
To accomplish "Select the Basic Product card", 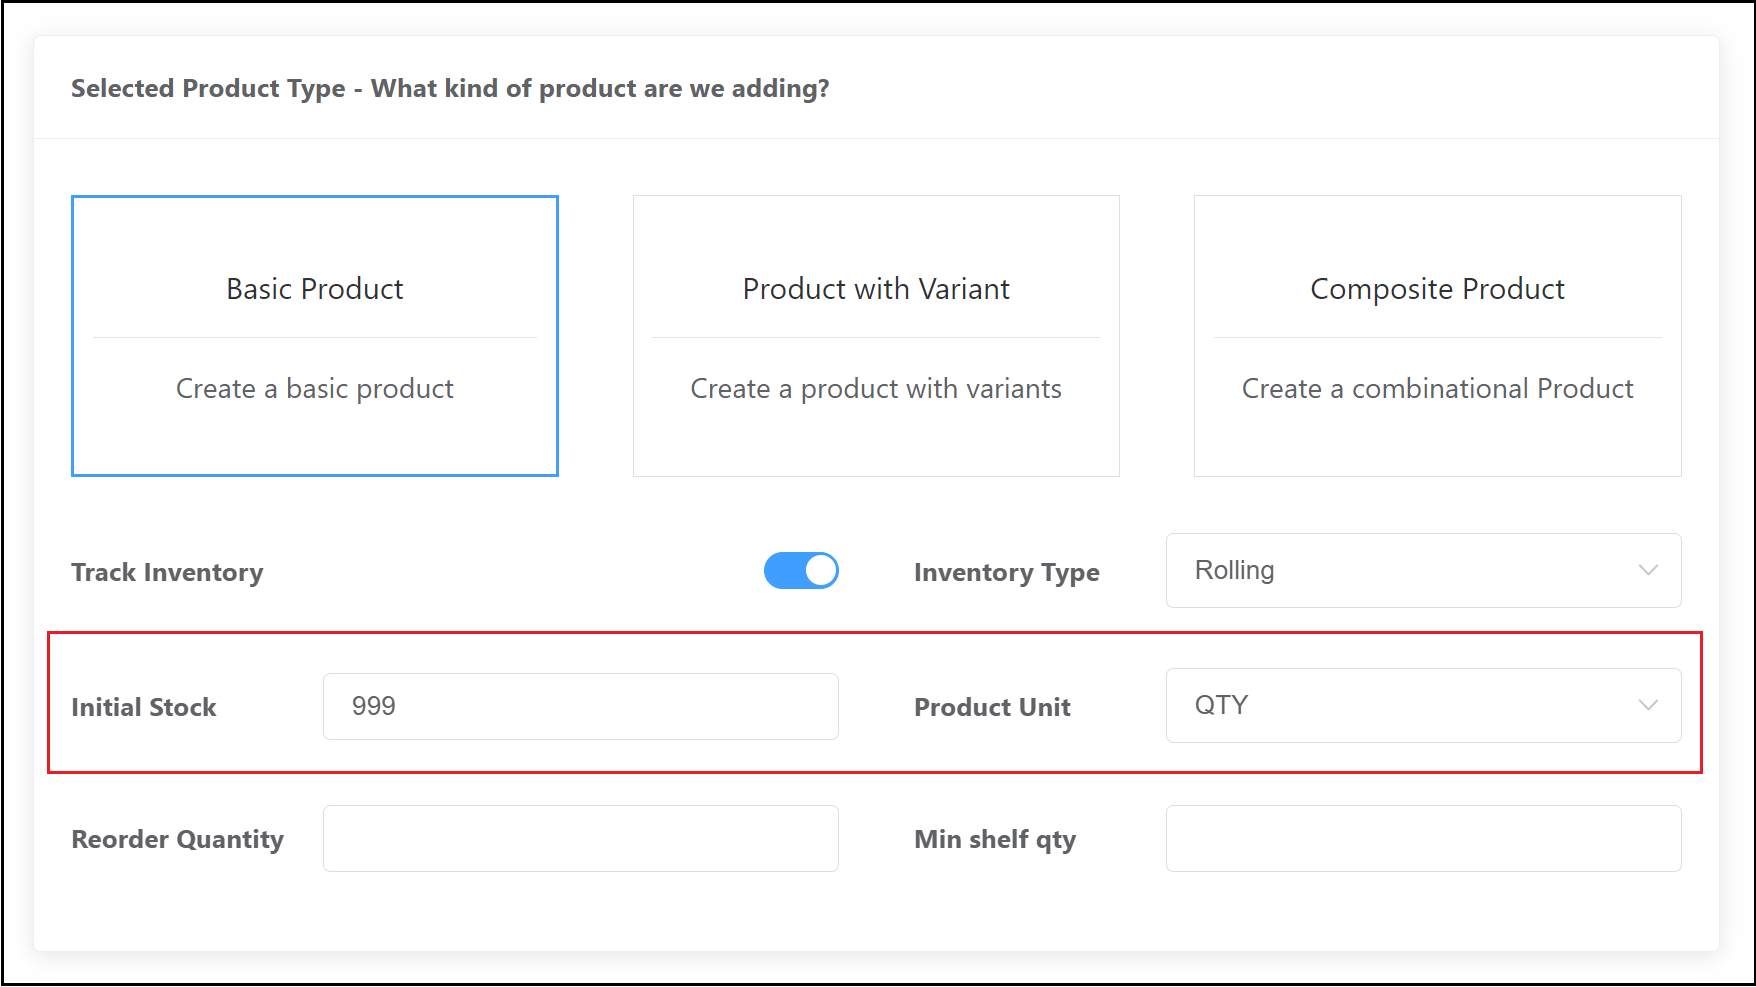I will click(x=314, y=336).
